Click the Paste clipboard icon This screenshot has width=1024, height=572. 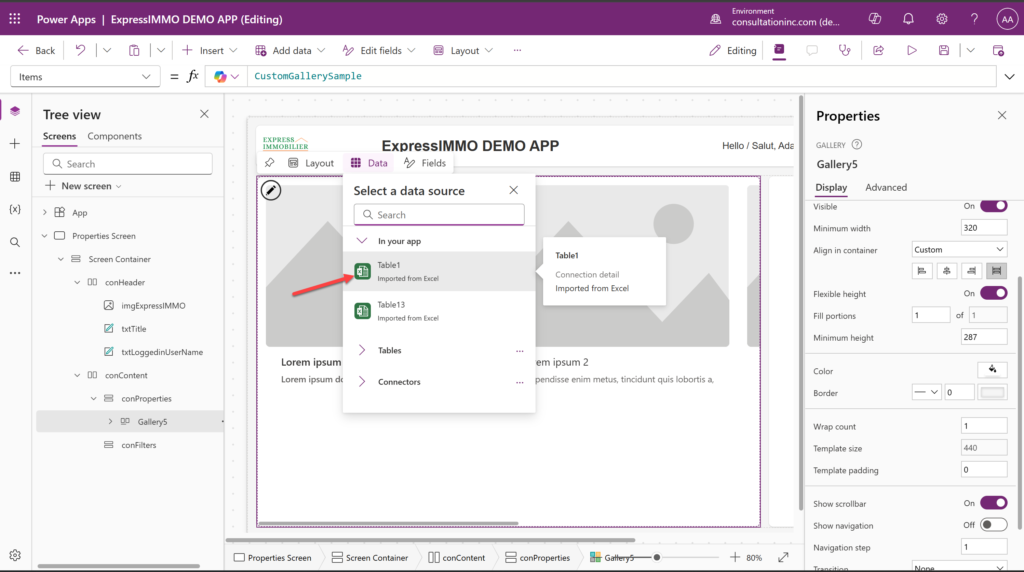pos(134,50)
